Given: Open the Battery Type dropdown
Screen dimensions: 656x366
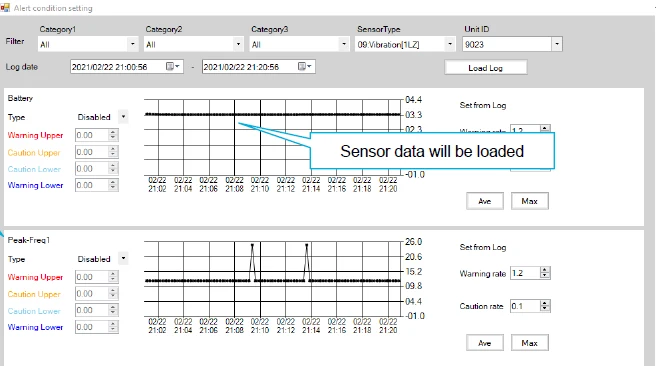Looking at the screenshot, I should (x=123, y=117).
